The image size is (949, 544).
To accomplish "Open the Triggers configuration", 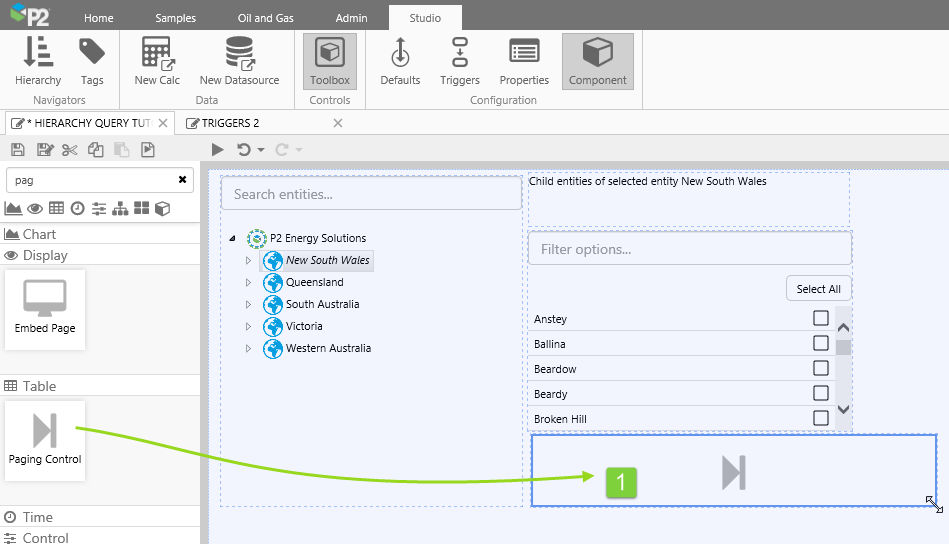I will click(460, 61).
